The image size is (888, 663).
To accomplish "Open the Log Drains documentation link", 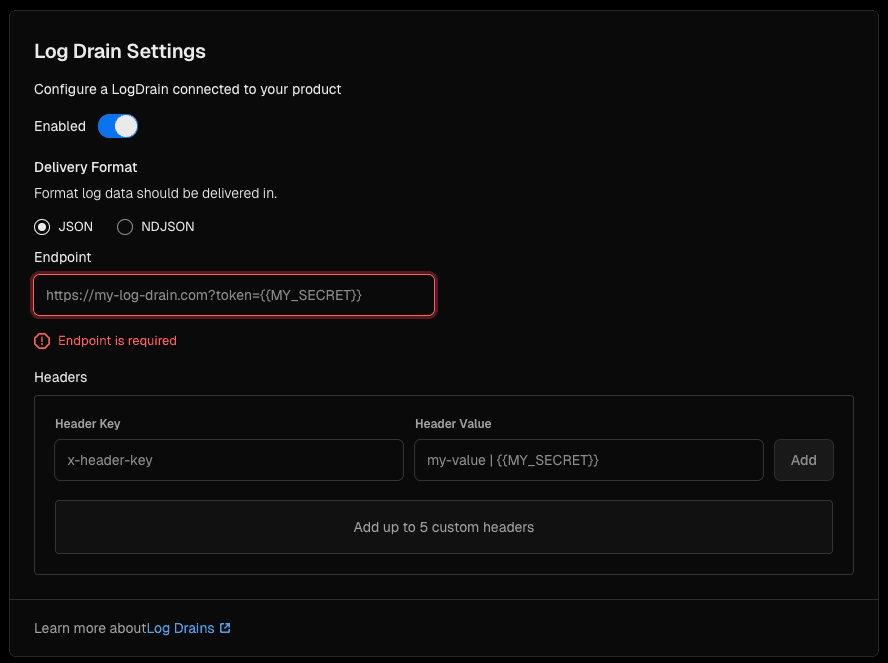I will (x=181, y=628).
